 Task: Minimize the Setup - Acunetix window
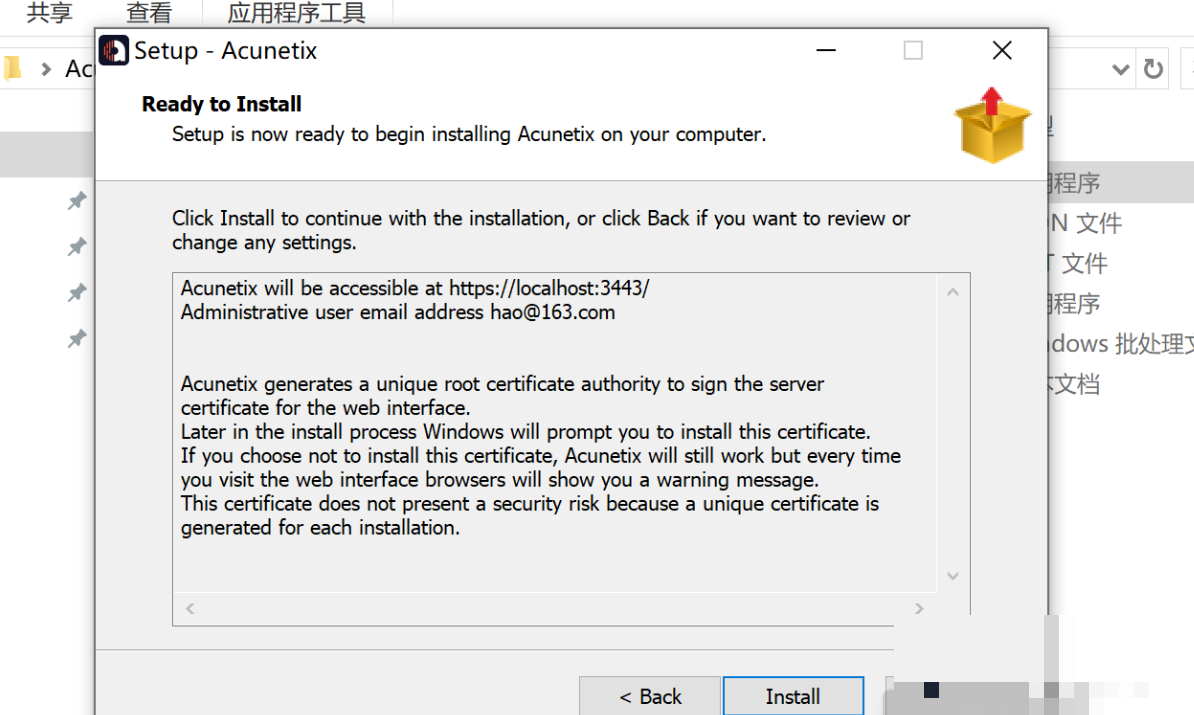pyautogui.click(x=826, y=51)
